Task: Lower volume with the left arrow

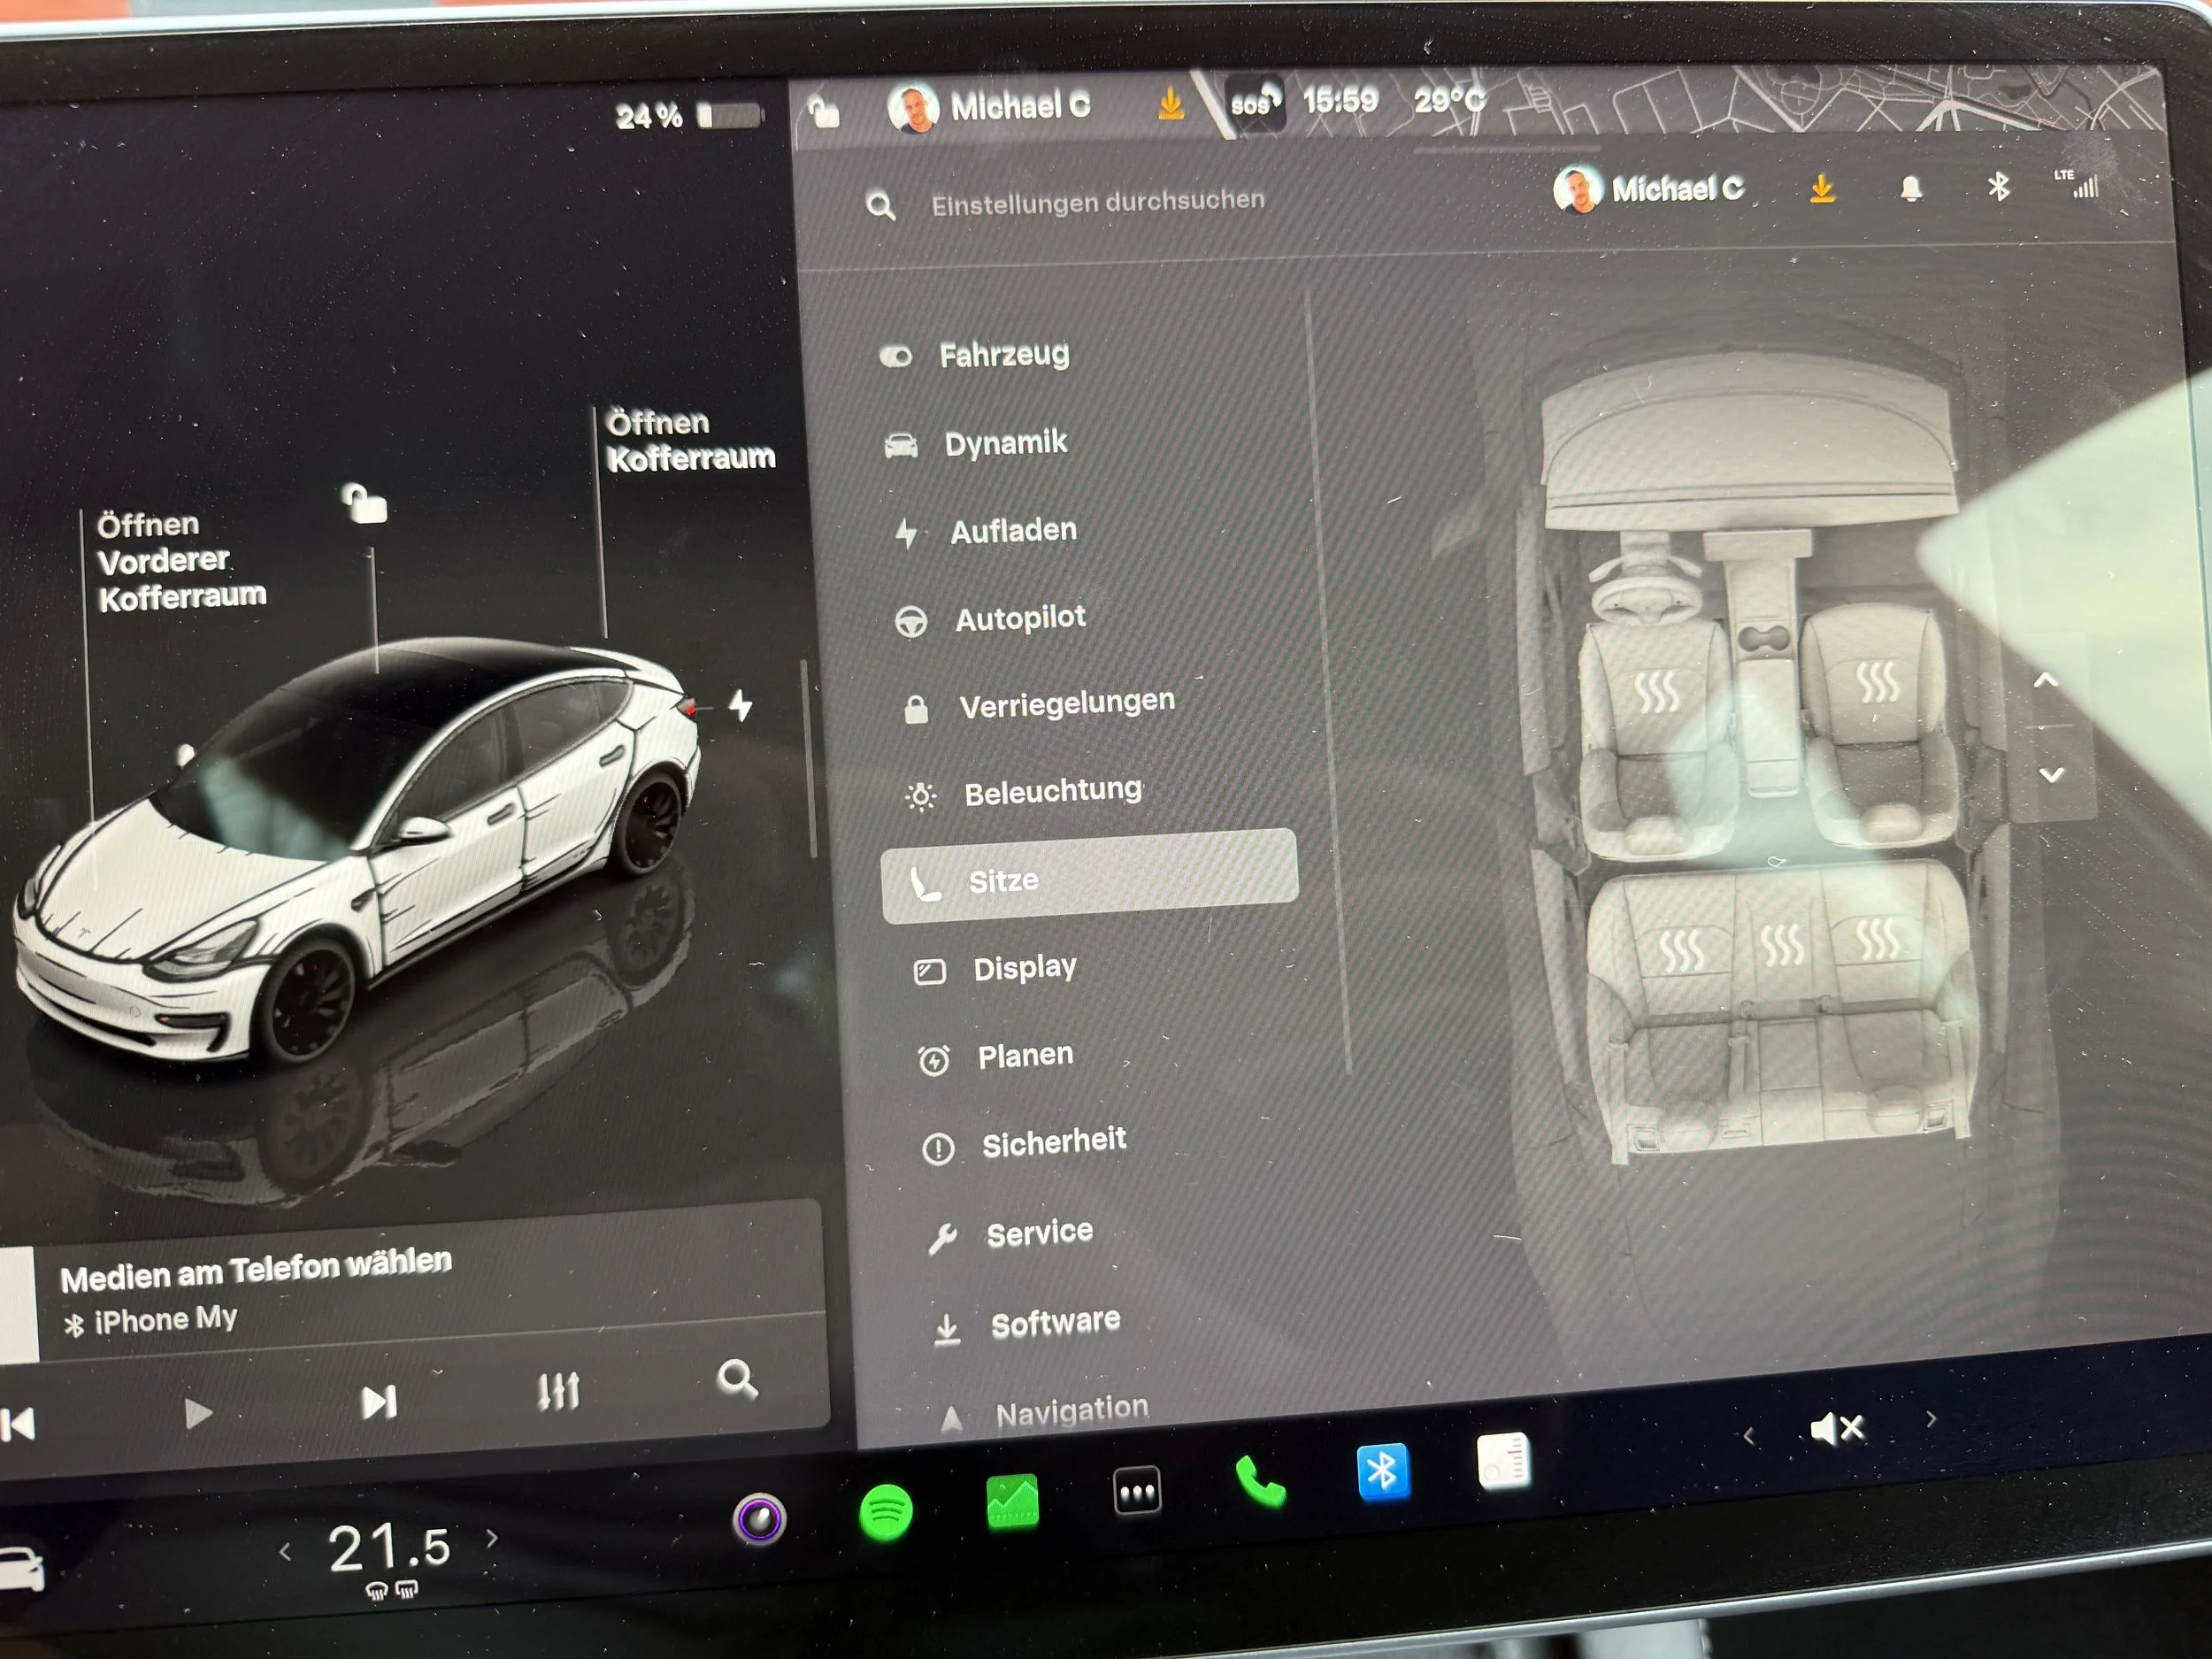Action: click(x=1748, y=1437)
